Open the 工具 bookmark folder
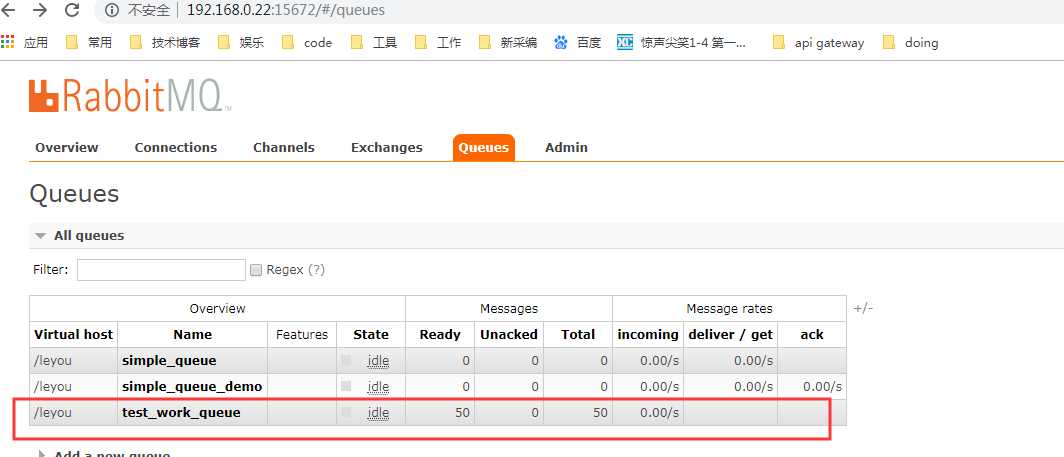1064x457 pixels. tap(374, 43)
